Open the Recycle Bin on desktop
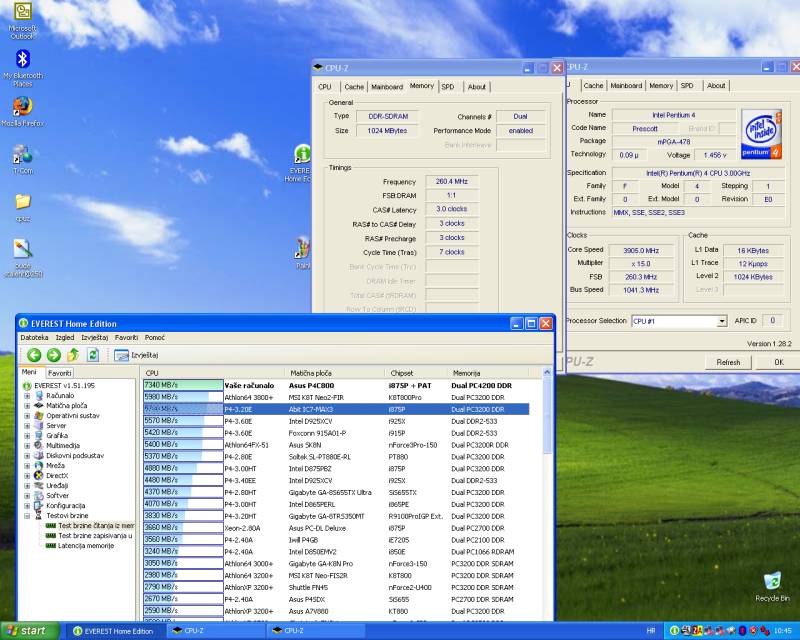Screen dimensions: 800x640 tap(771, 582)
